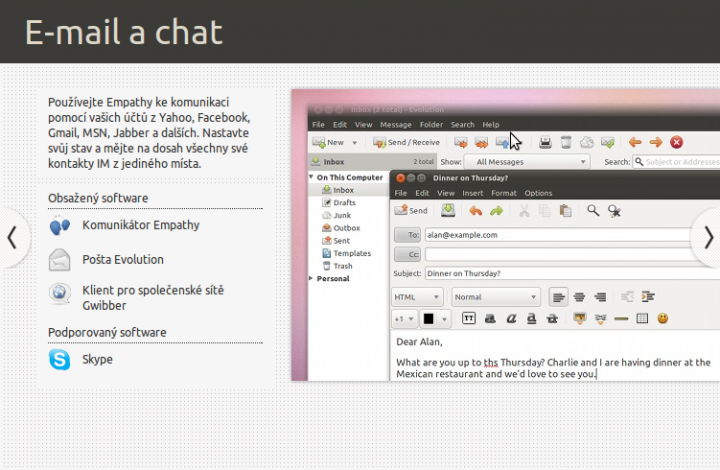
Task: Select Klient pro společenské sítě Gwibber text
Action: point(153,298)
